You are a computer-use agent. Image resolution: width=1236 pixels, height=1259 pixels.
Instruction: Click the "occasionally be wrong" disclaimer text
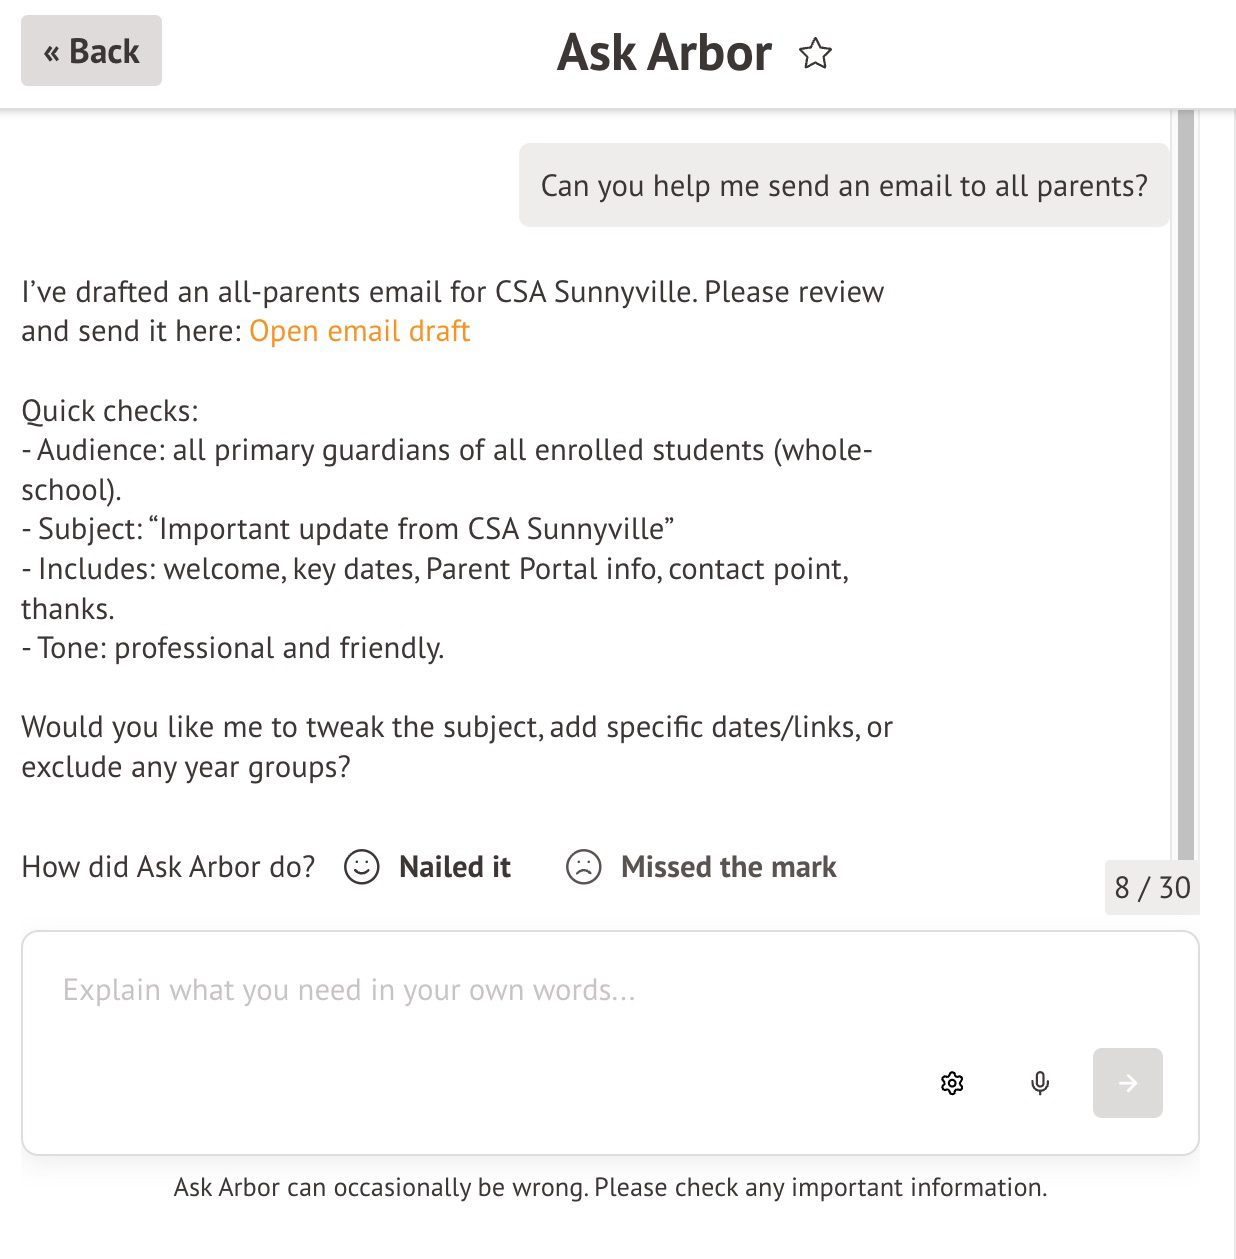click(610, 1188)
